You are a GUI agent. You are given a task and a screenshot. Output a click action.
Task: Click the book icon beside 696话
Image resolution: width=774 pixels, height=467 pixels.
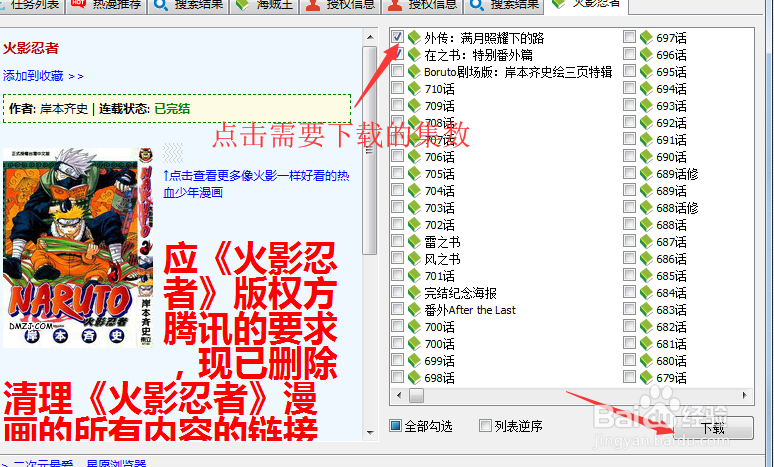click(x=646, y=54)
